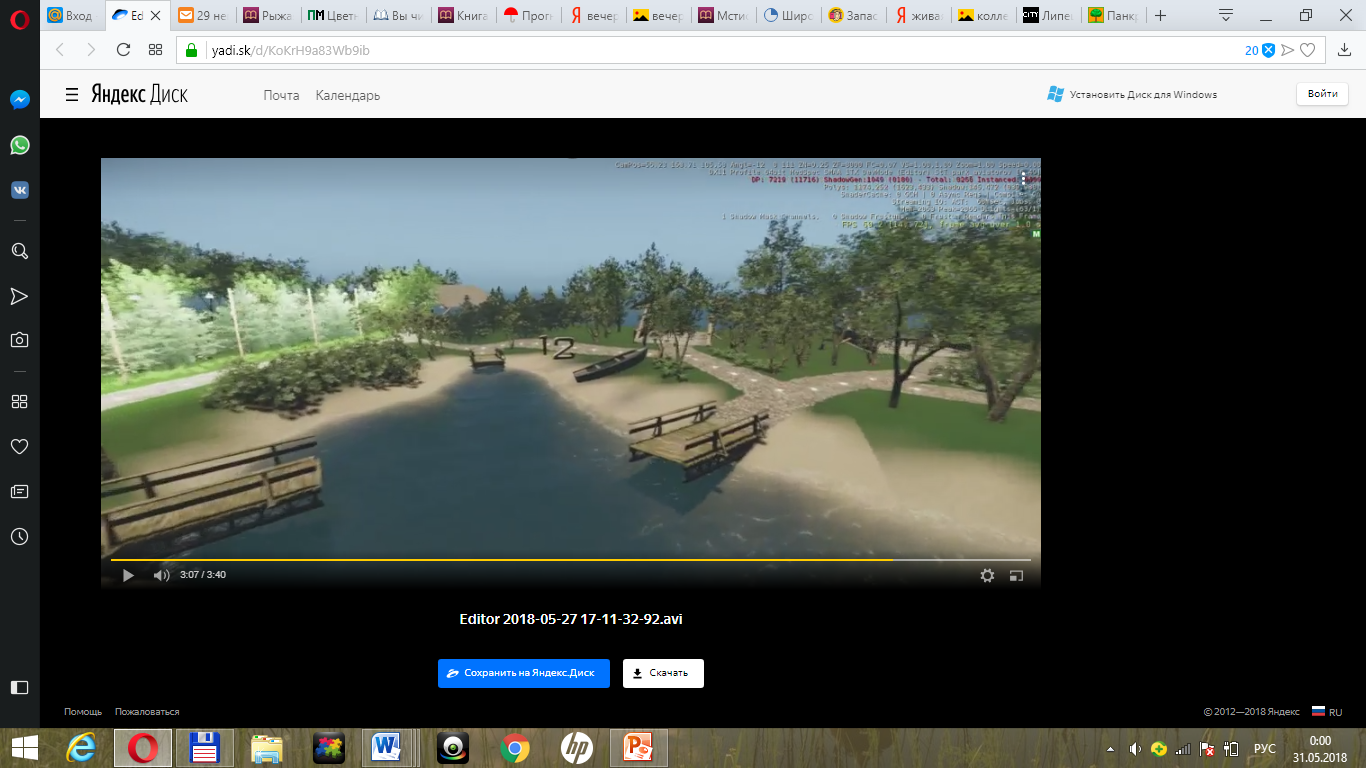
Task: Toggle Opera sidebar panel at the bottom left
Action: 19,687
